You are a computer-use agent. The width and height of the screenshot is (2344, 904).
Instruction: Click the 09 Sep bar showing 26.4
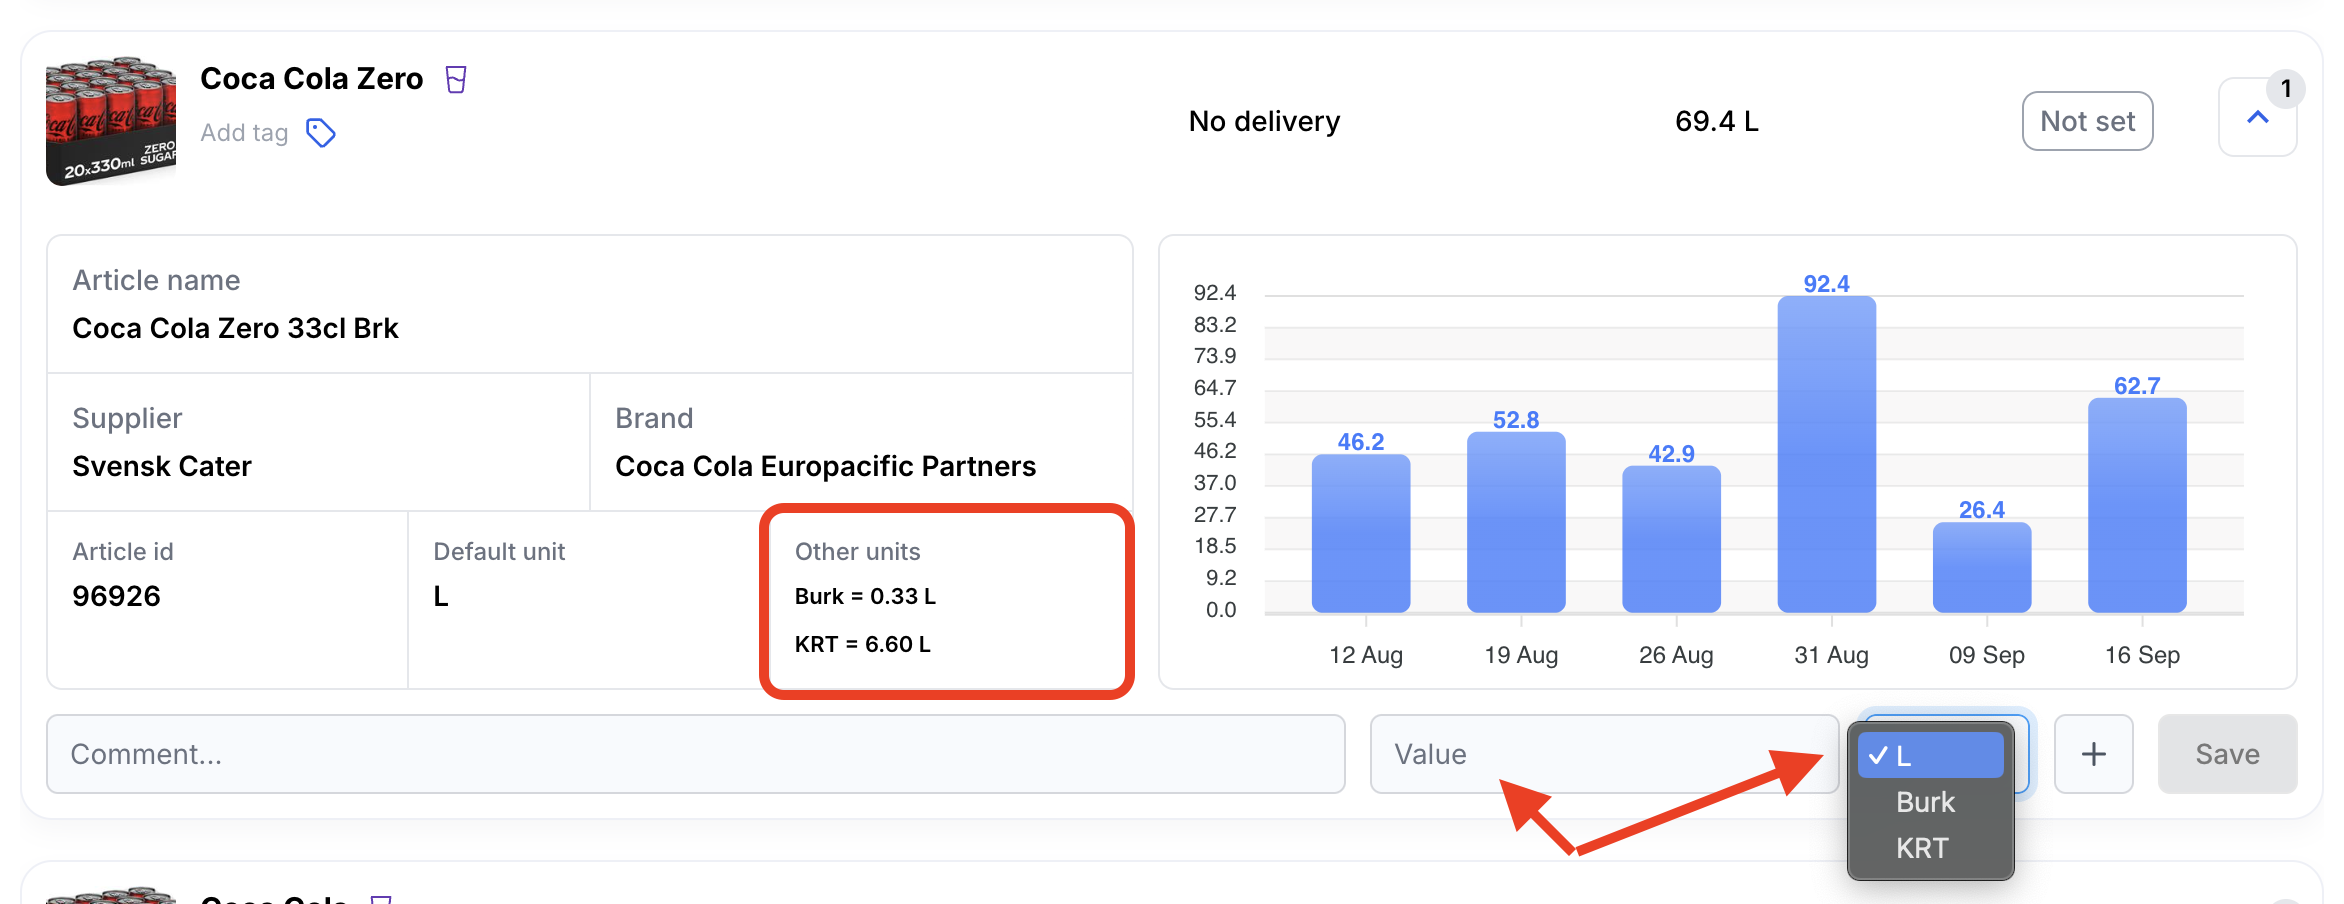point(1981,567)
